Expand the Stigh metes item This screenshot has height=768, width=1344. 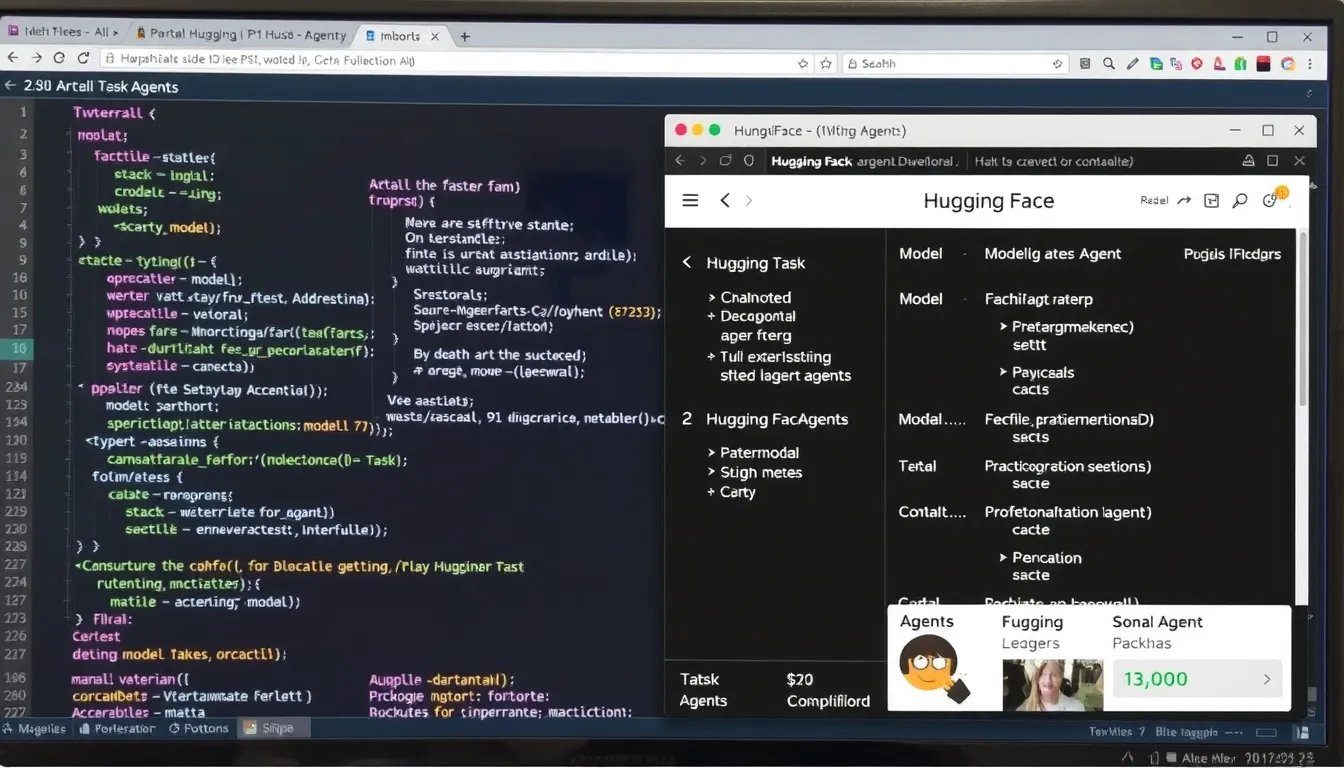pos(711,473)
